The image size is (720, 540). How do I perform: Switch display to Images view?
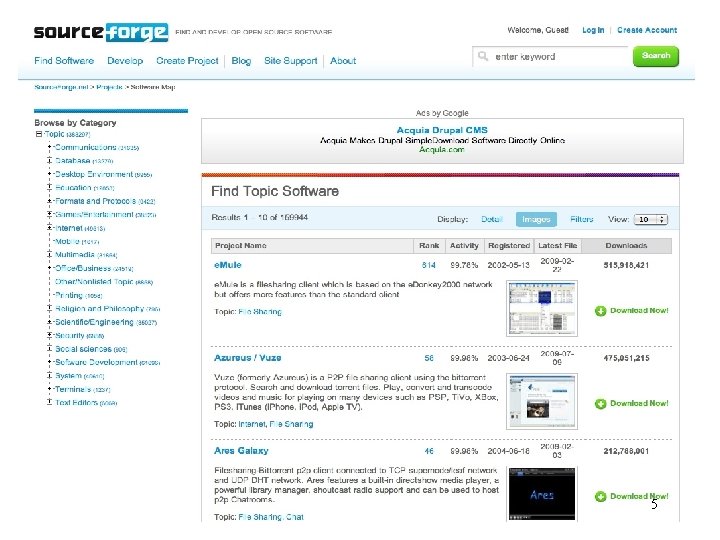pos(536,219)
